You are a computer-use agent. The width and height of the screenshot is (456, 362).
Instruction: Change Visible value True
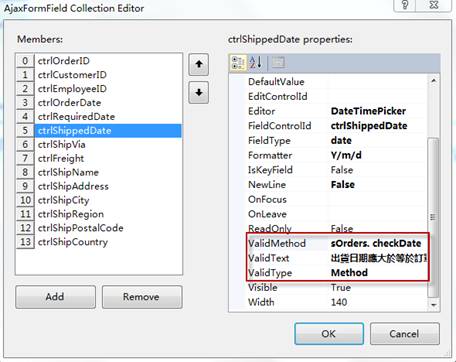click(341, 287)
